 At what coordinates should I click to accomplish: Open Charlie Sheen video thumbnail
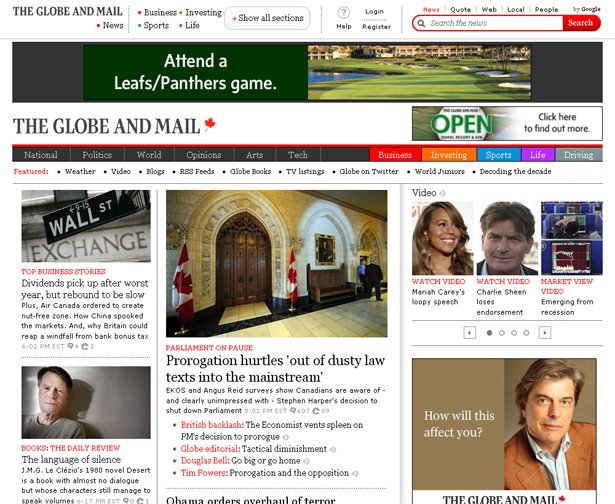click(507, 238)
